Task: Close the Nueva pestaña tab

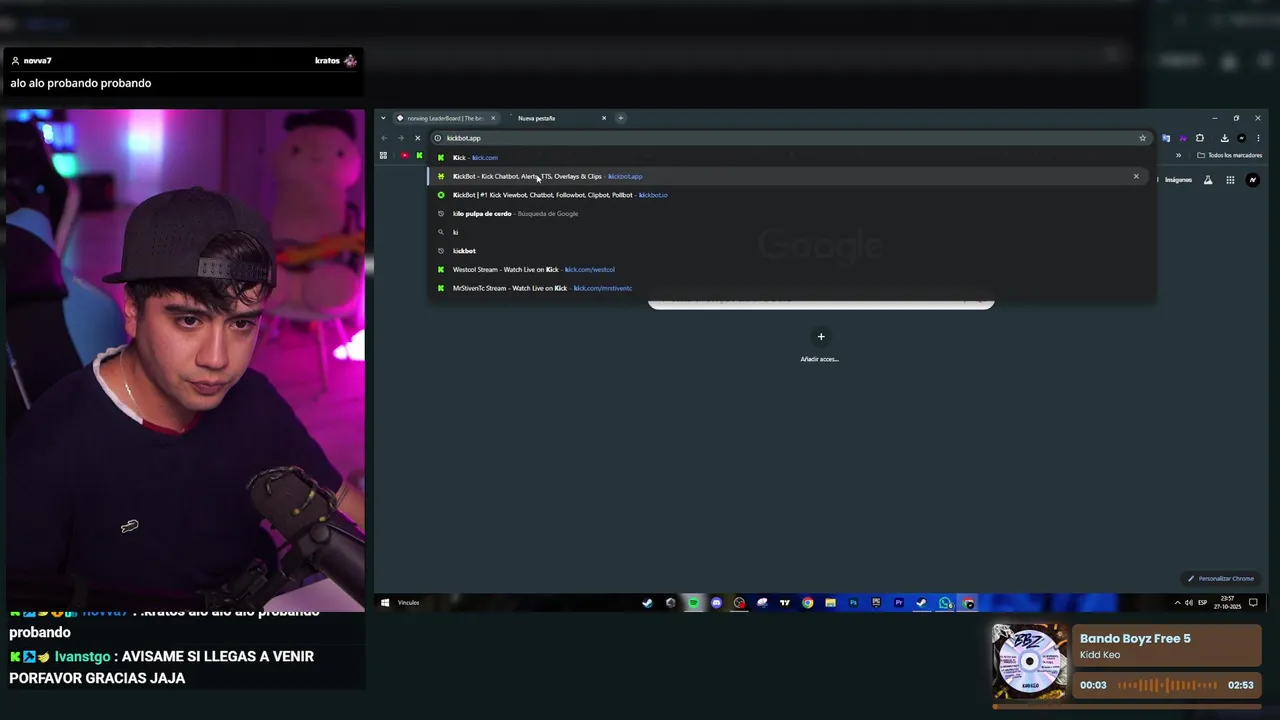Action: [x=604, y=118]
